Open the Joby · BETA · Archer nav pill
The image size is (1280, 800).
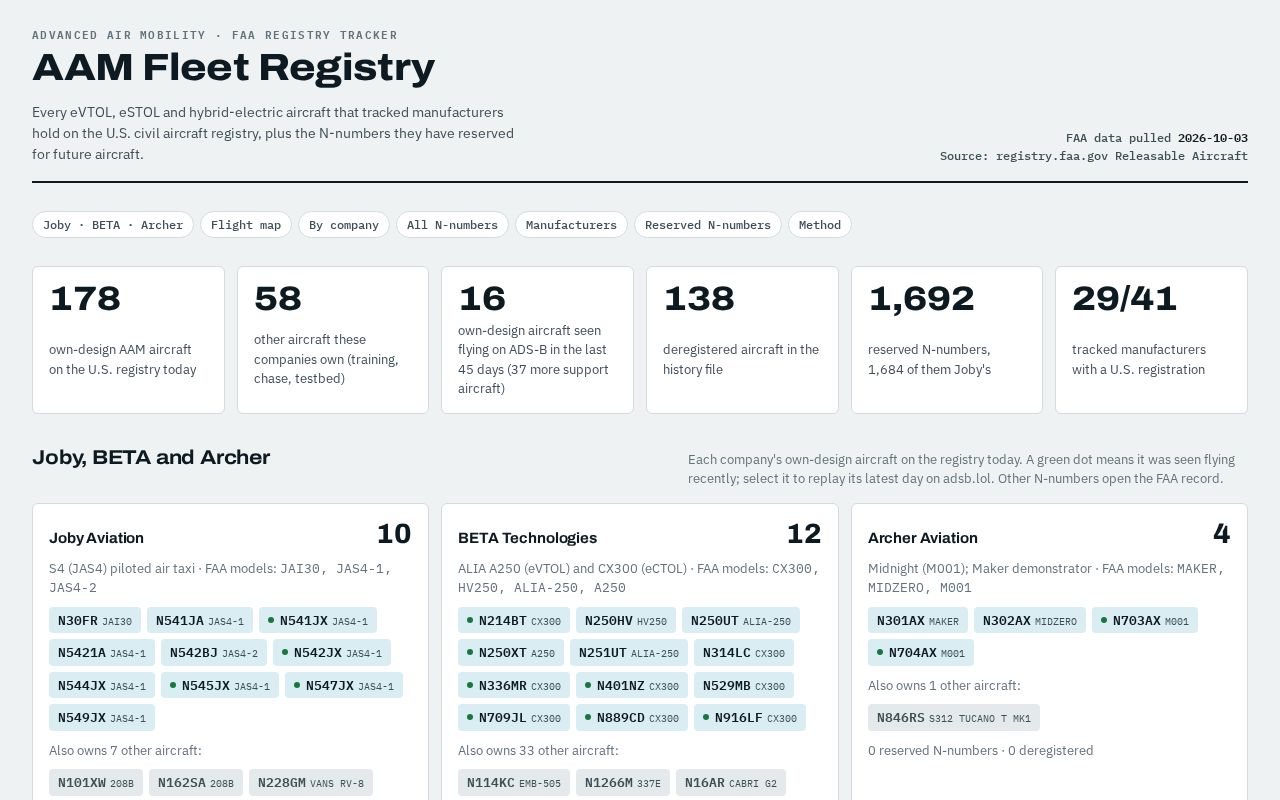(113, 225)
